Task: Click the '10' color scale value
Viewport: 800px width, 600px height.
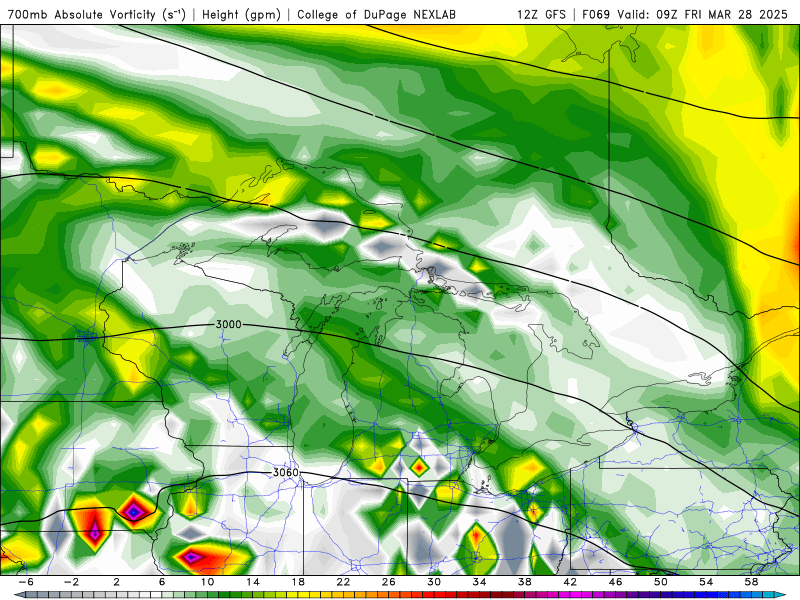Action: tap(207, 582)
